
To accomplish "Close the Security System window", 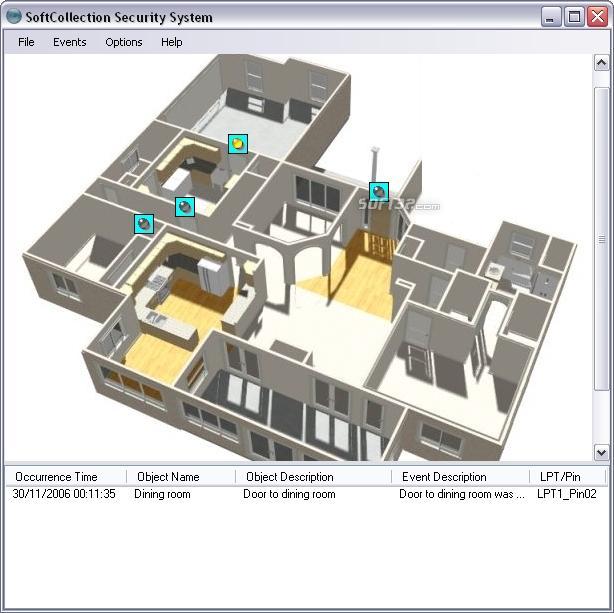I will coord(598,17).
